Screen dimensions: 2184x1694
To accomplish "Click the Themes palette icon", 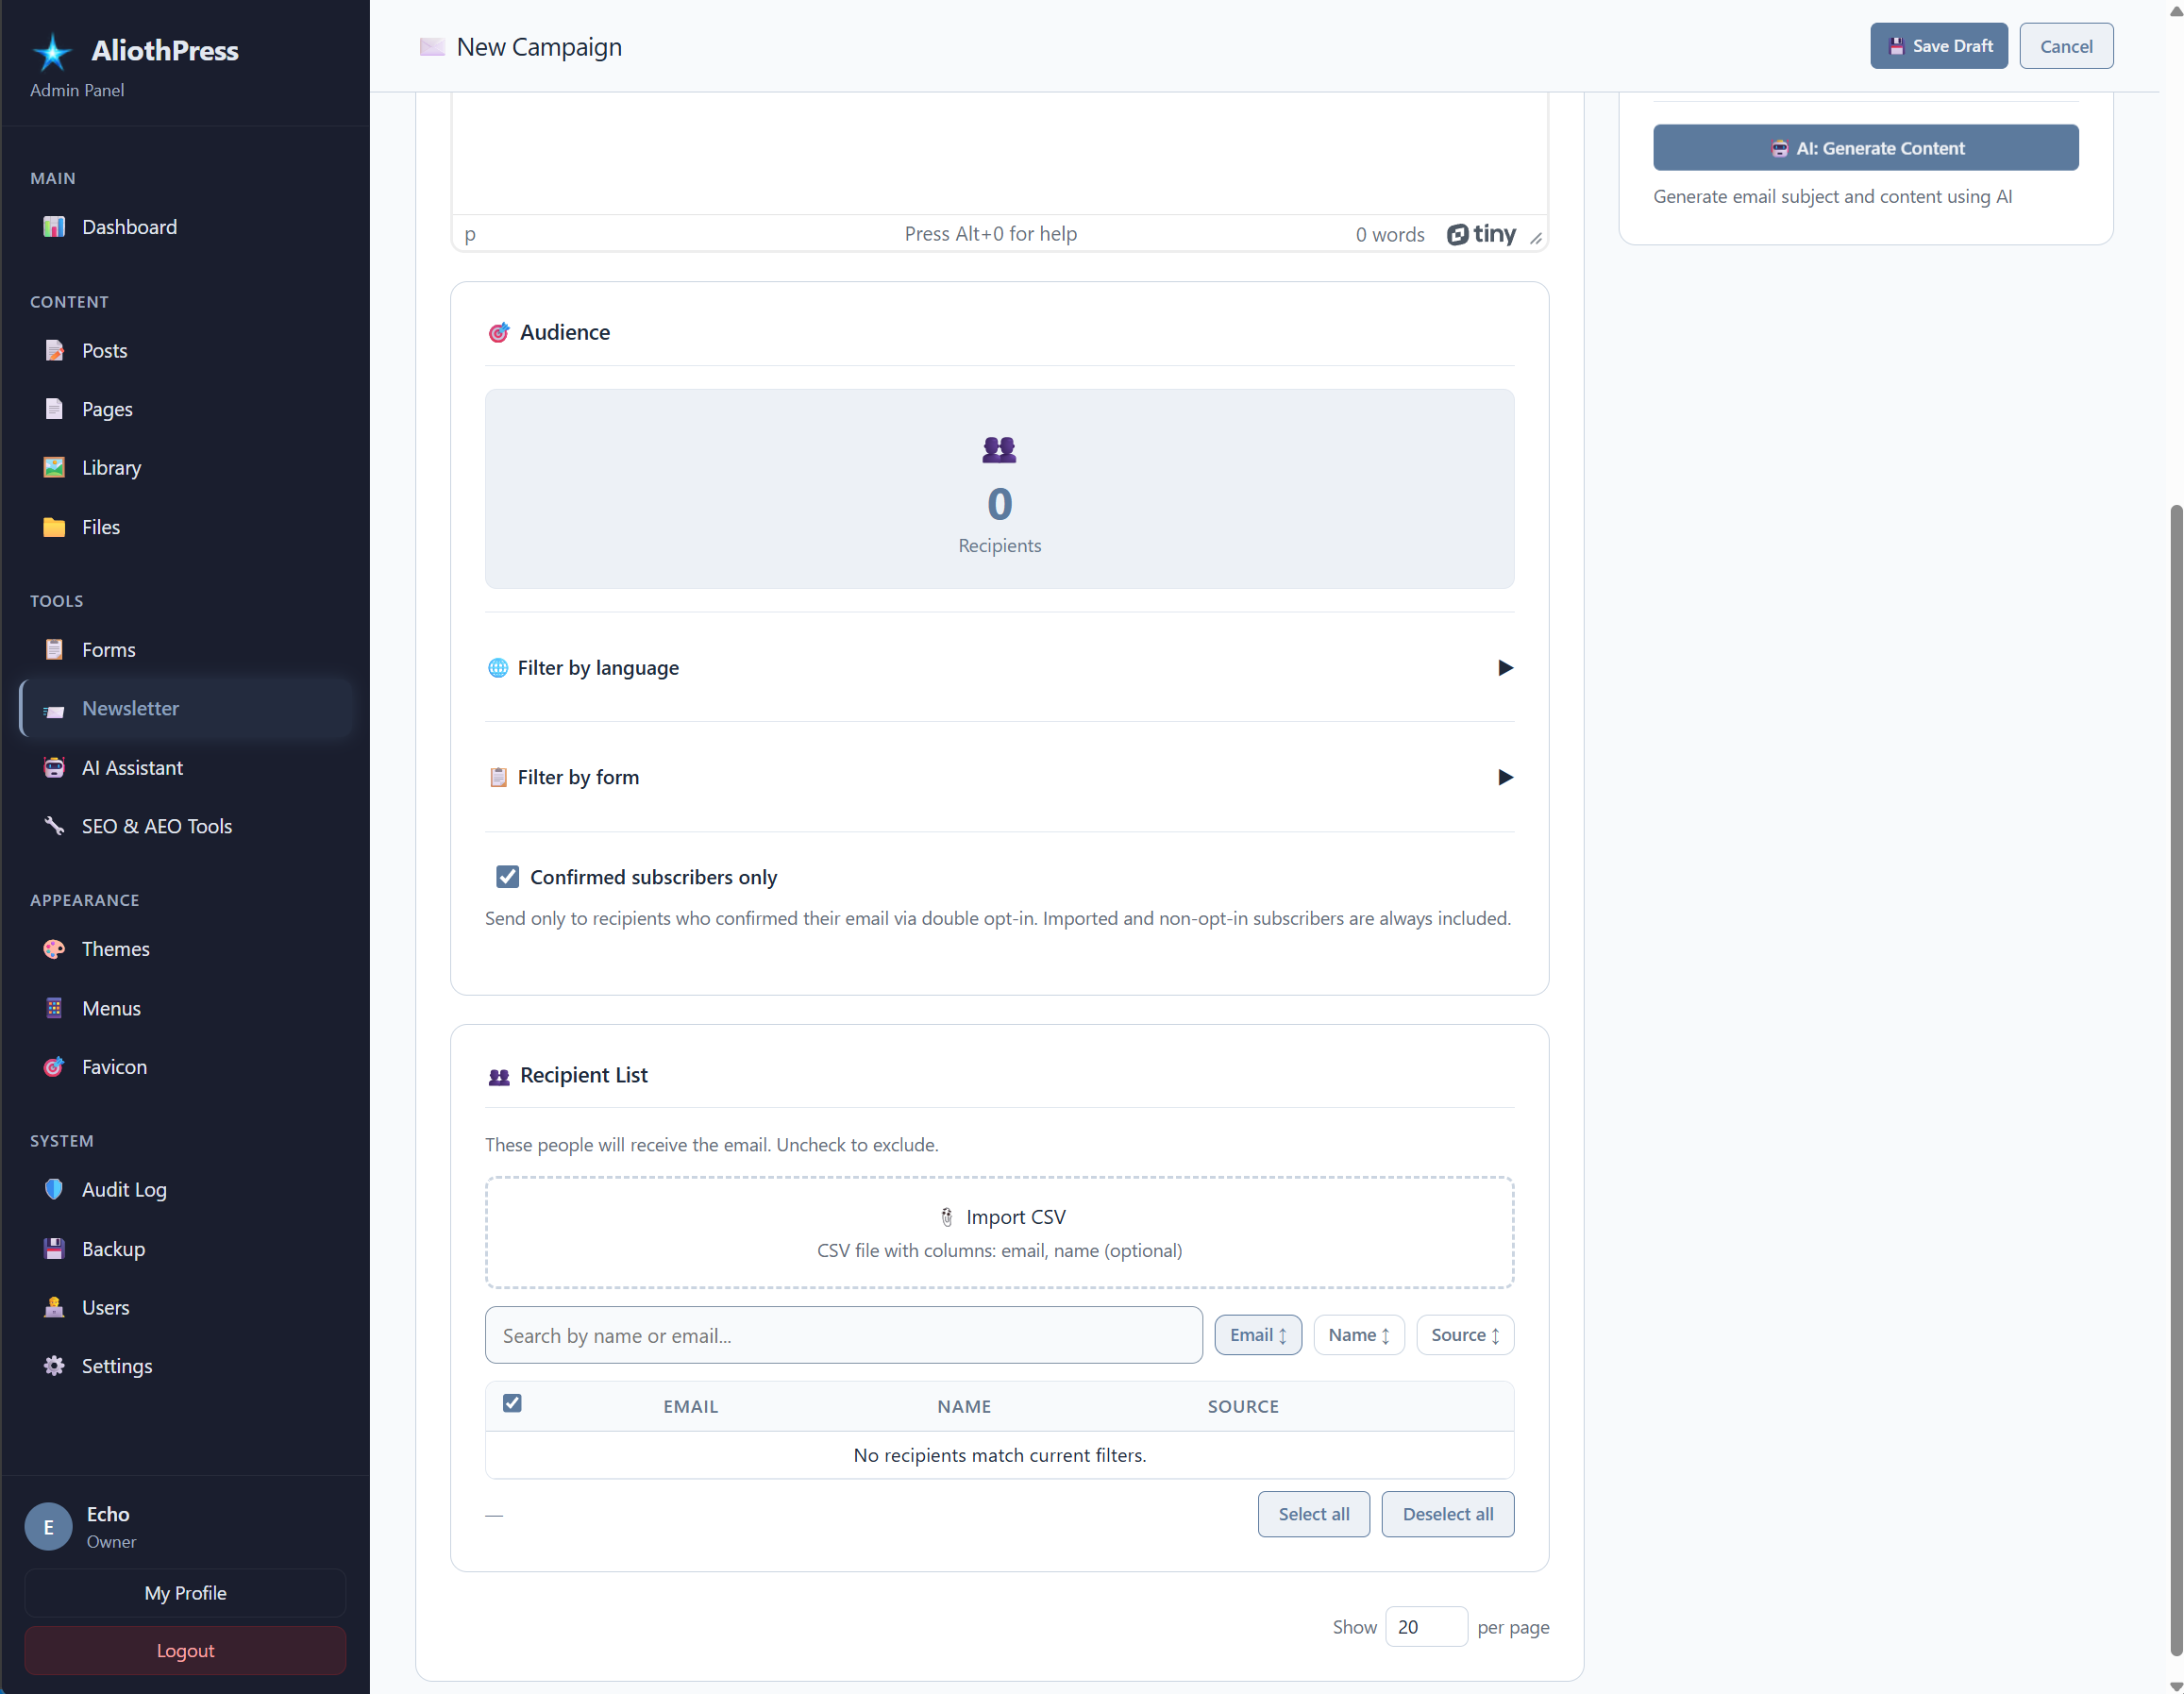I will (54, 949).
